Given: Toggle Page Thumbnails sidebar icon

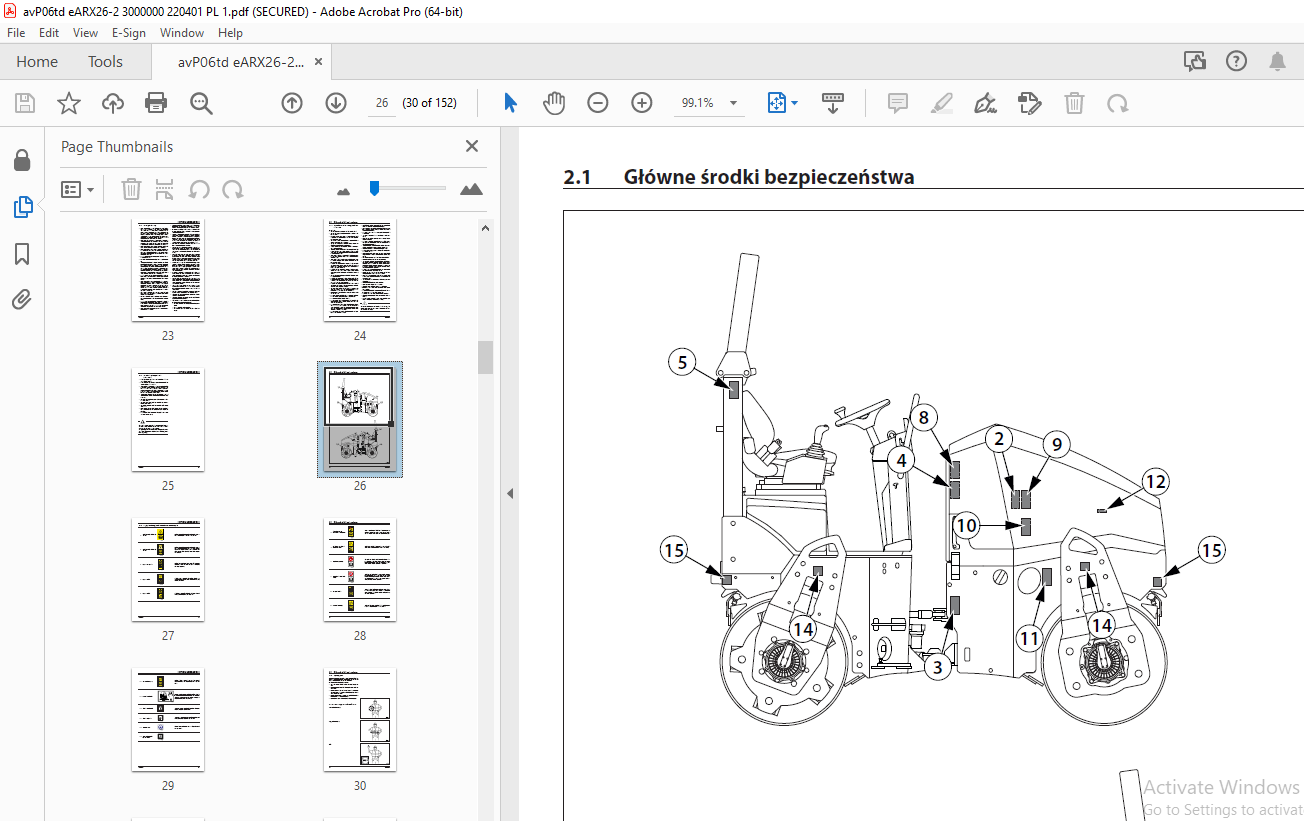Looking at the screenshot, I should coord(22,207).
